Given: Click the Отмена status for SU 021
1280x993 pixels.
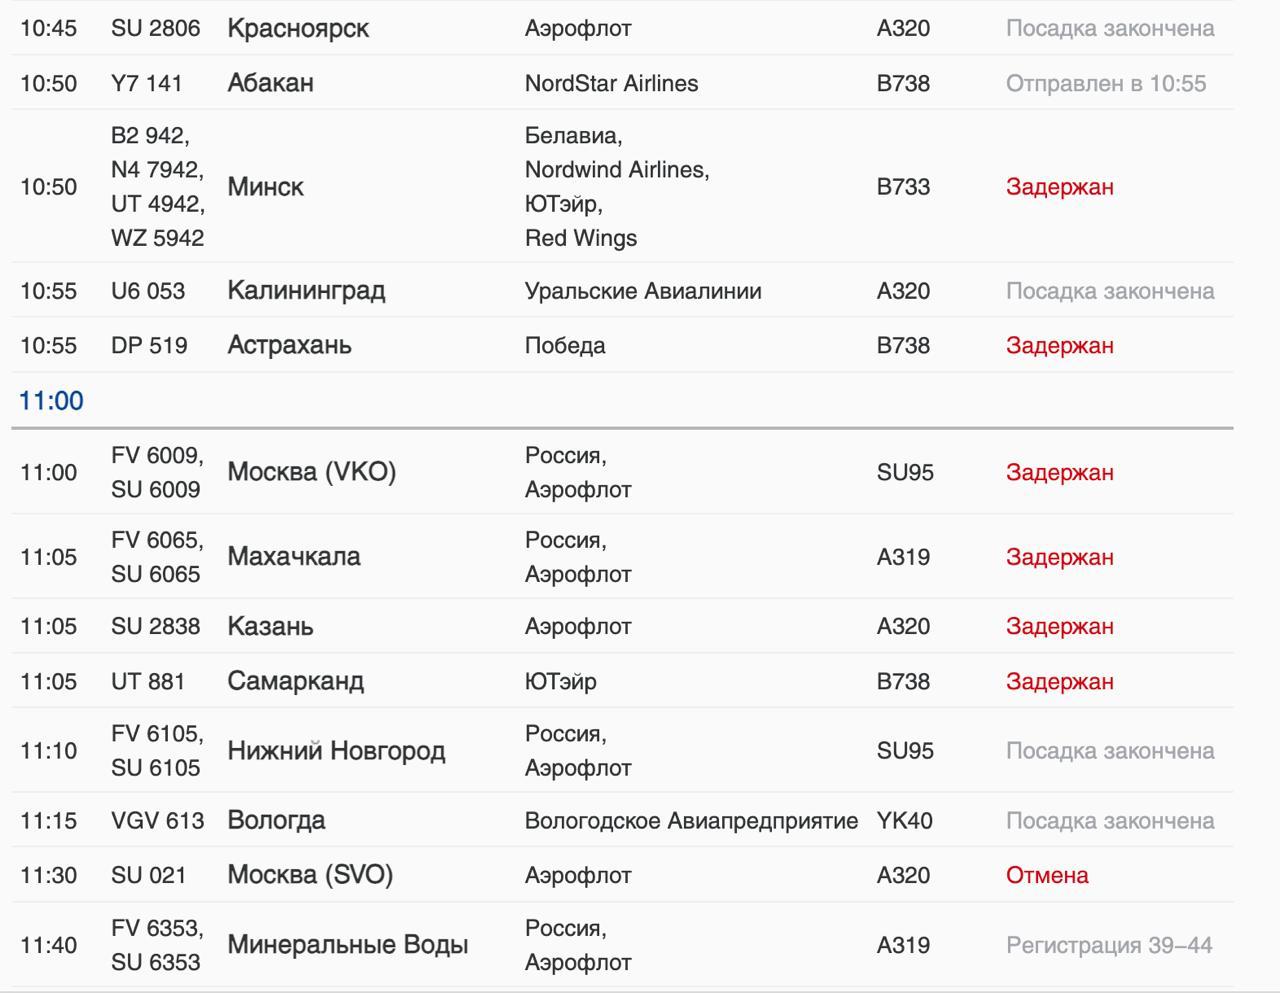Looking at the screenshot, I should (x=1047, y=875).
